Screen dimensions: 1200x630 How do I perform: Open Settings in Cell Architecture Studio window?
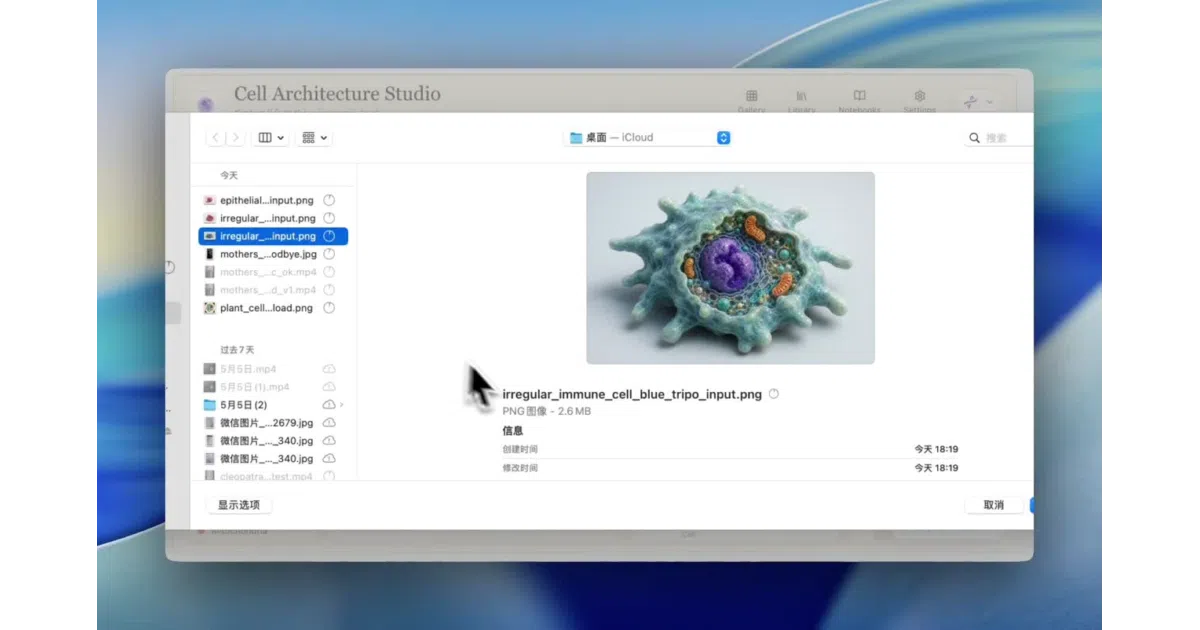tap(919, 101)
